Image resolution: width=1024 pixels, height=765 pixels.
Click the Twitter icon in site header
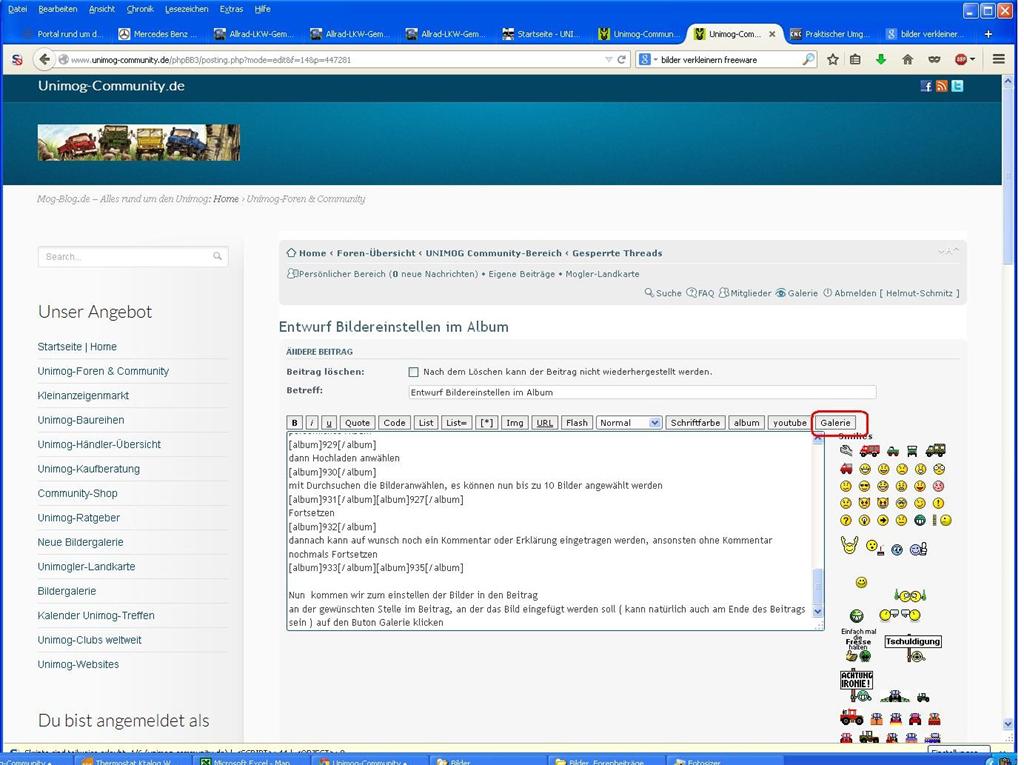coord(957,87)
